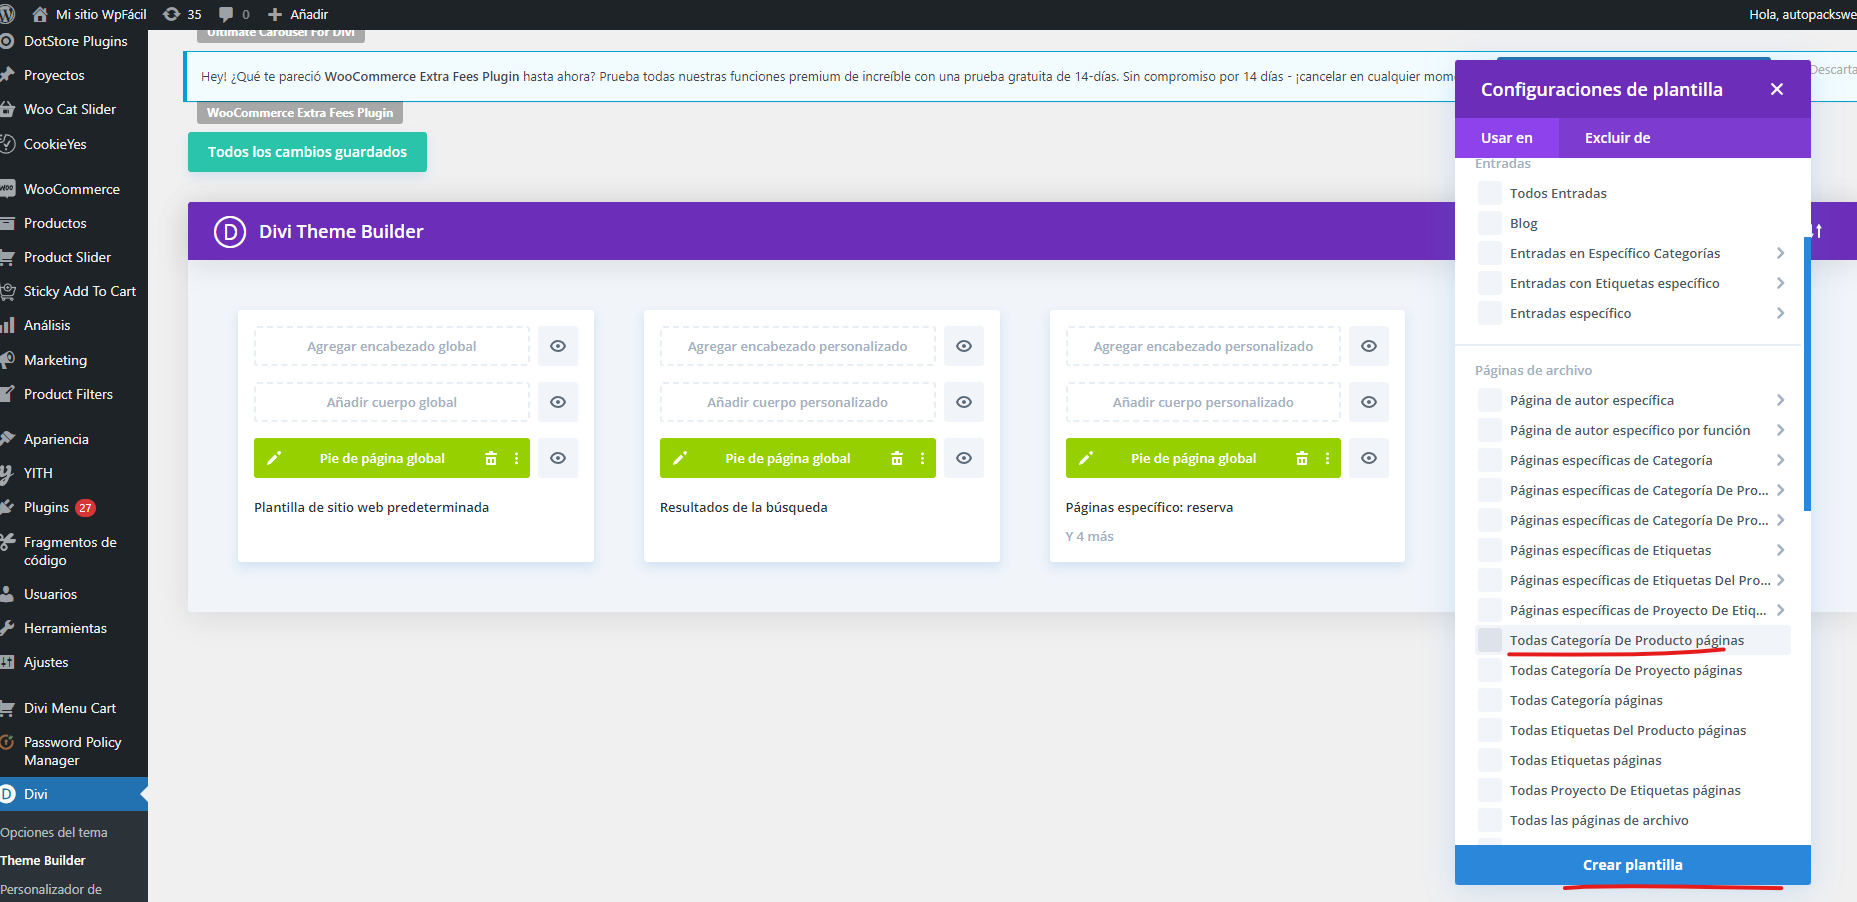Image resolution: width=1857 pixels, height=902 pixels.
Task: Open footer options dots in reserva card
Action: click(1327, 458)
